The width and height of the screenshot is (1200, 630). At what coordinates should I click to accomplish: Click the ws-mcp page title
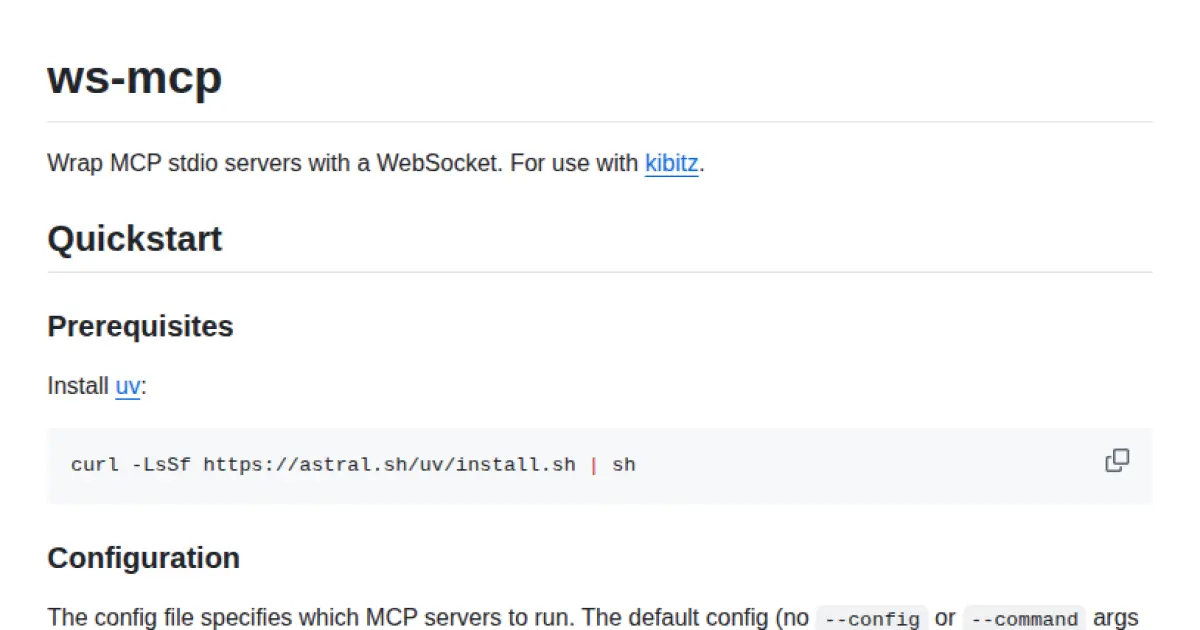tap(134, 78)
